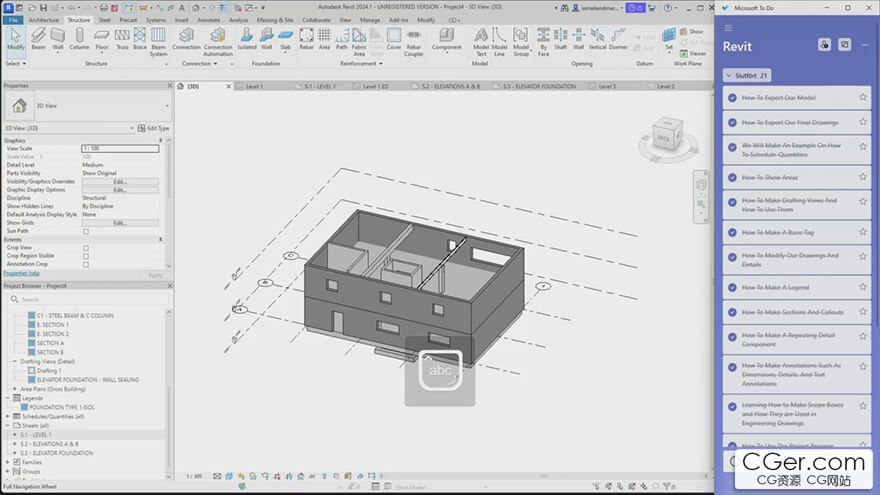880x495 pixels.
Task: Activate the Model Text tool
Action: 481,42
